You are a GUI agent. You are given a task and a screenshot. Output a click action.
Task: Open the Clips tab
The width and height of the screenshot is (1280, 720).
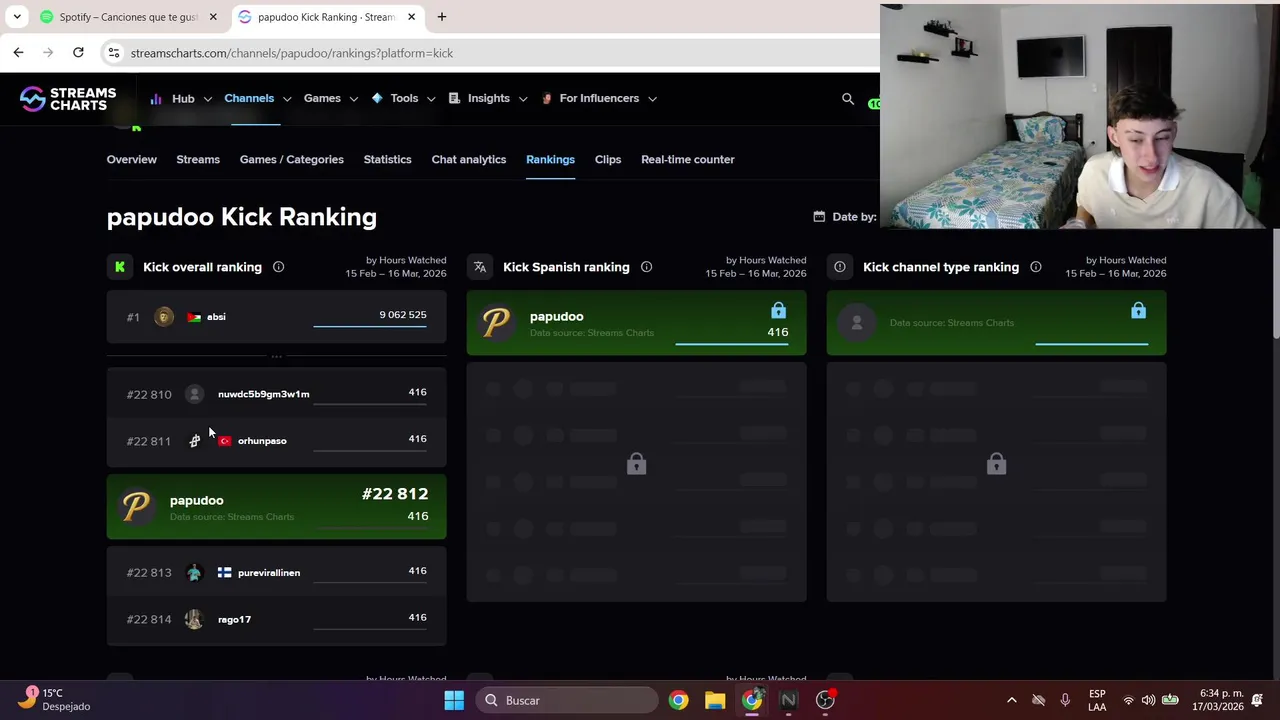(x=608, y=159)
